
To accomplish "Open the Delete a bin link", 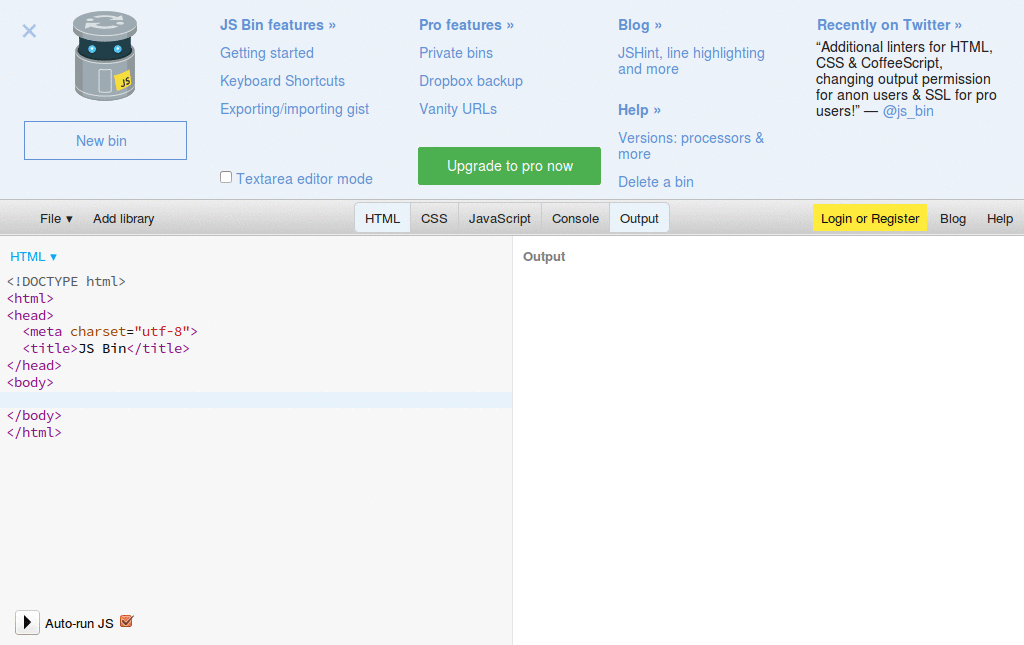I will coord(656,182).
